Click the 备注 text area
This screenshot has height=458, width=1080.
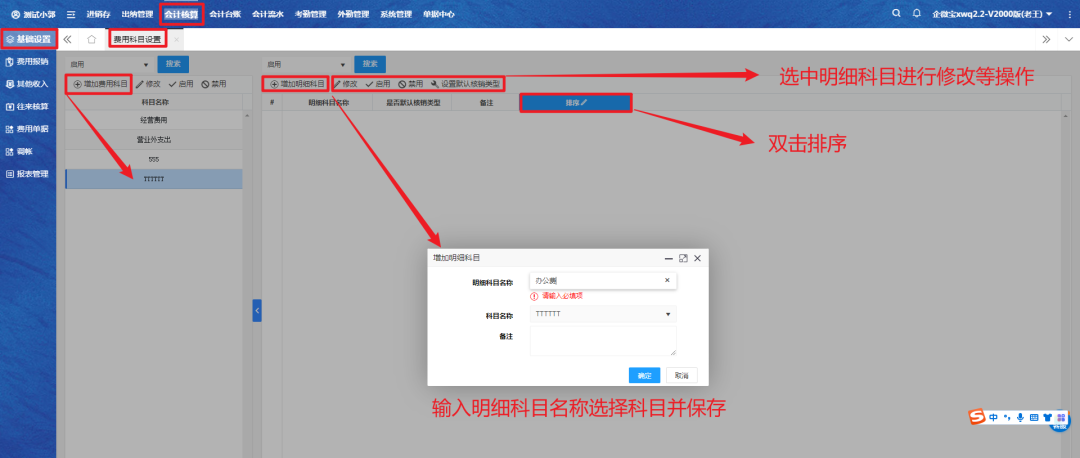tap(603, 341)
